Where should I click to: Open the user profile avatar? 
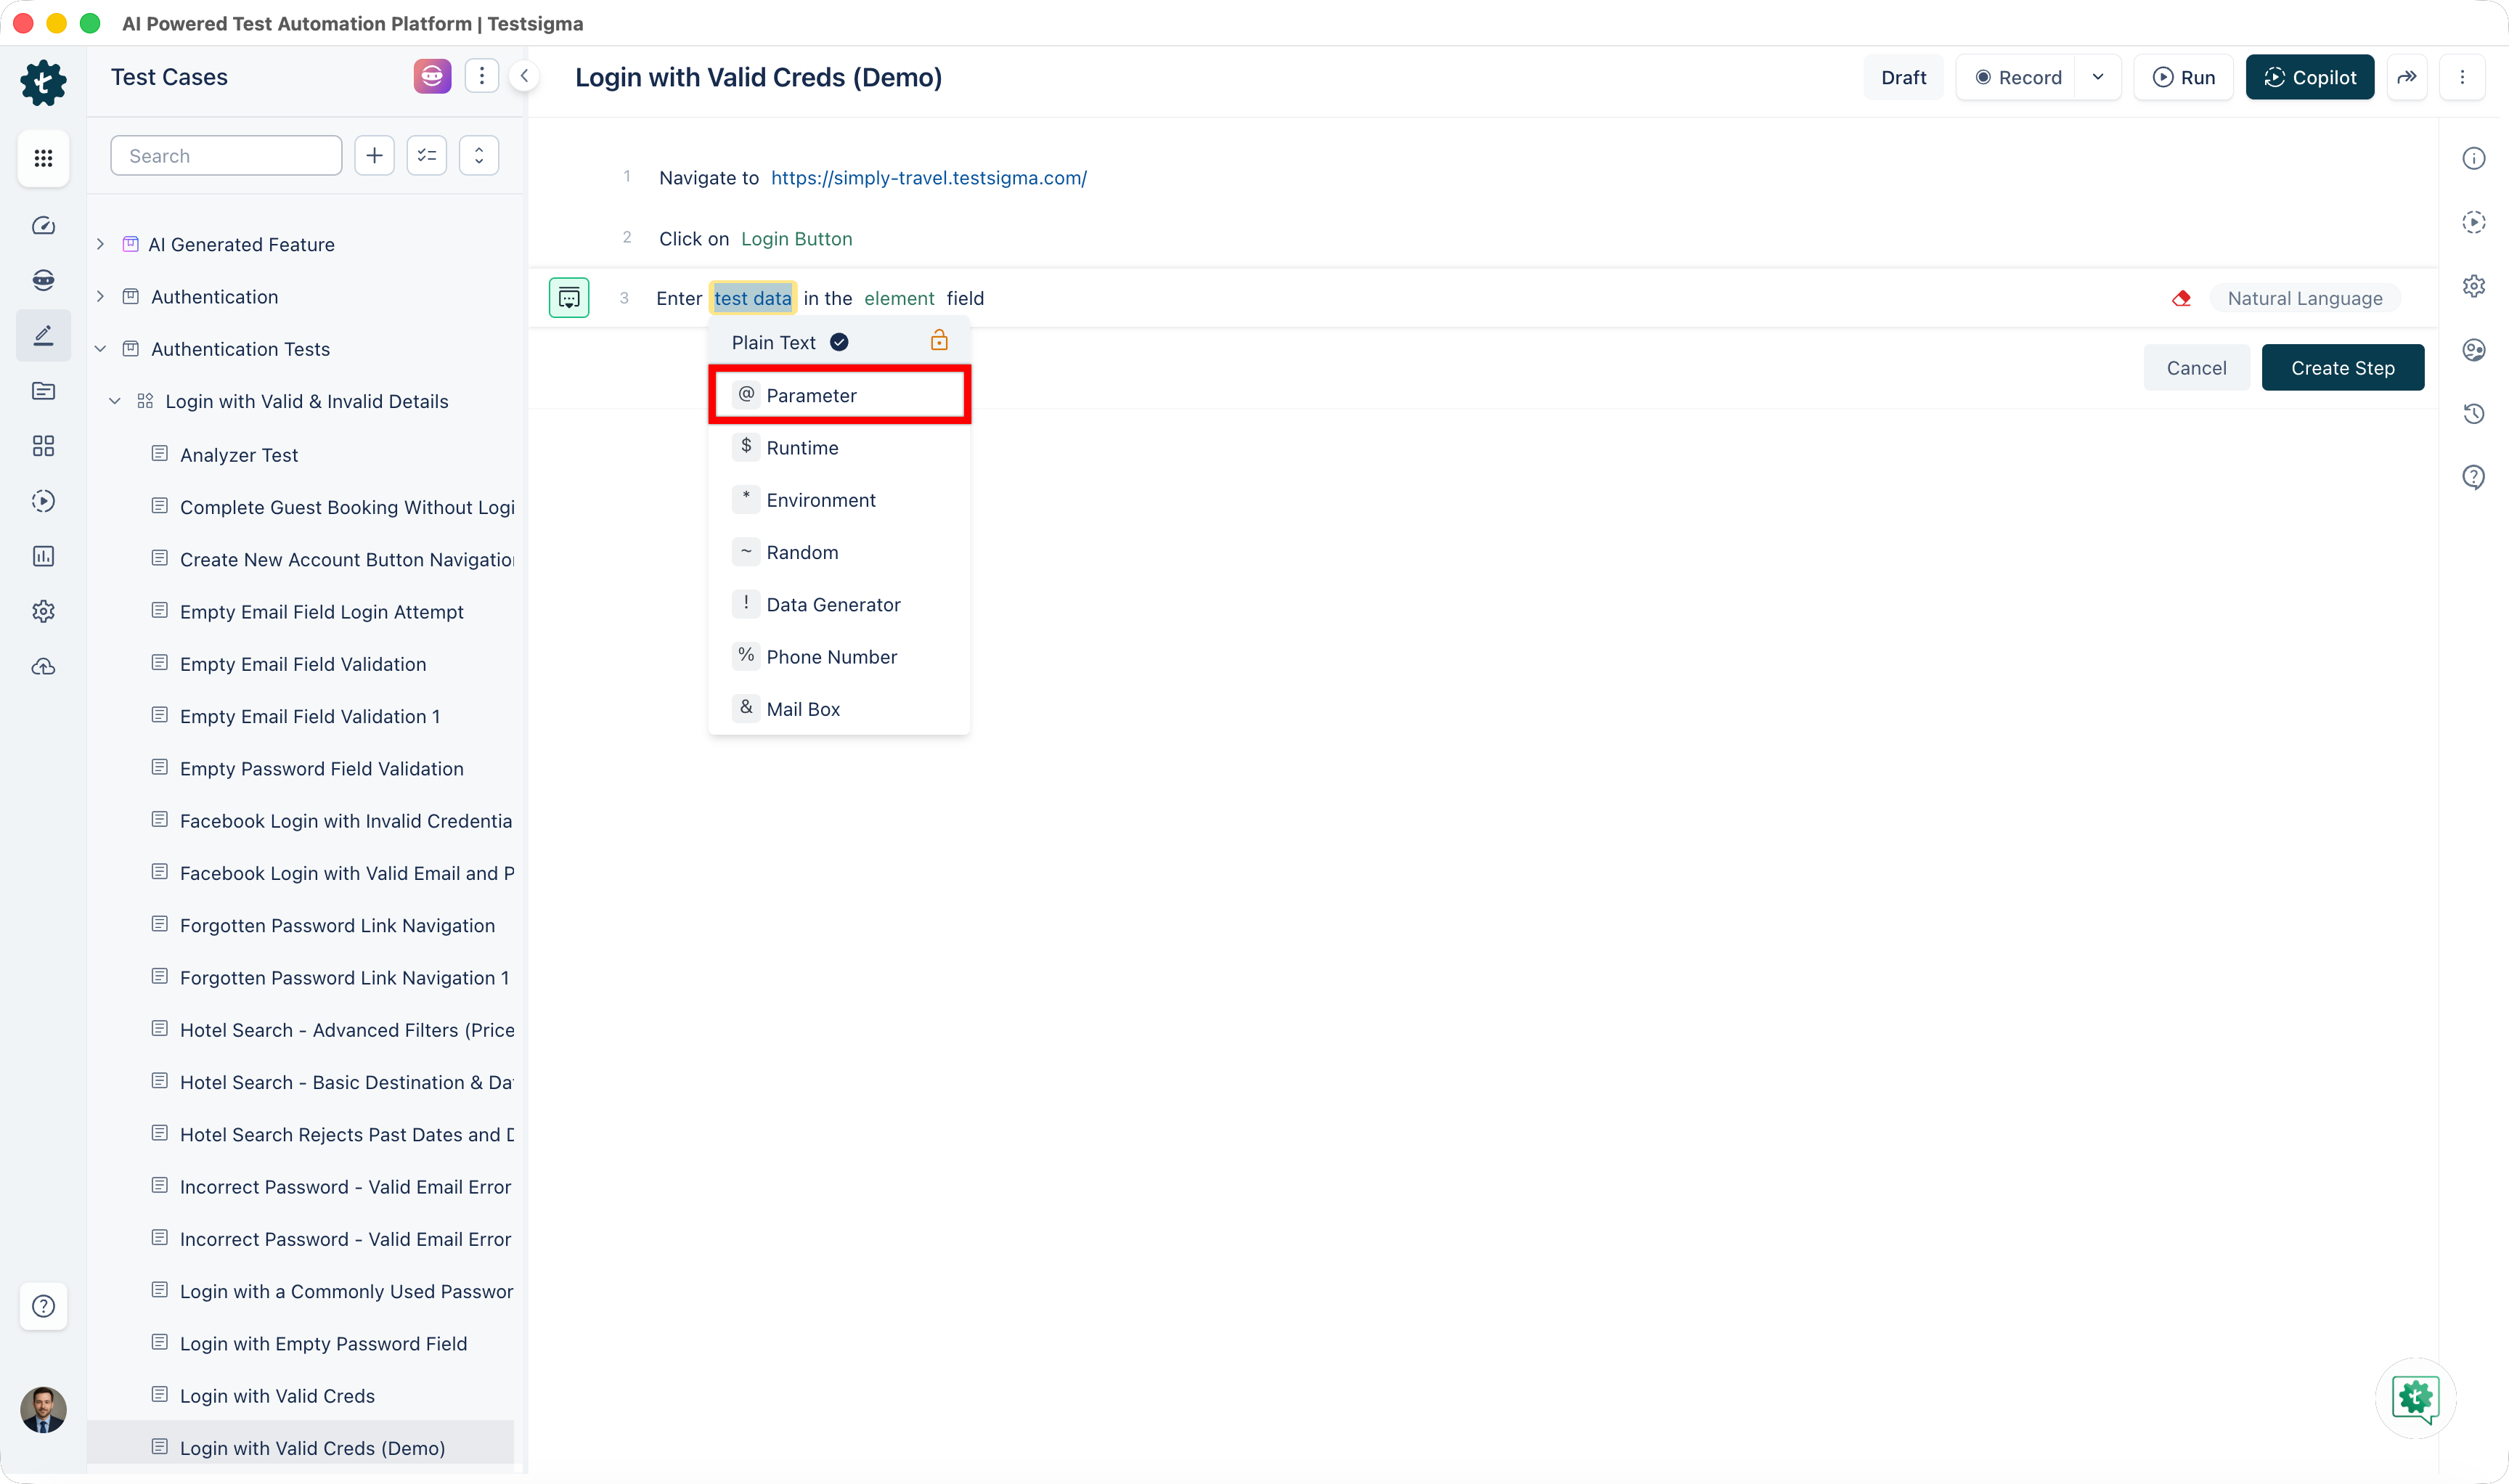pyautogui.click(x=43, y=1410)
